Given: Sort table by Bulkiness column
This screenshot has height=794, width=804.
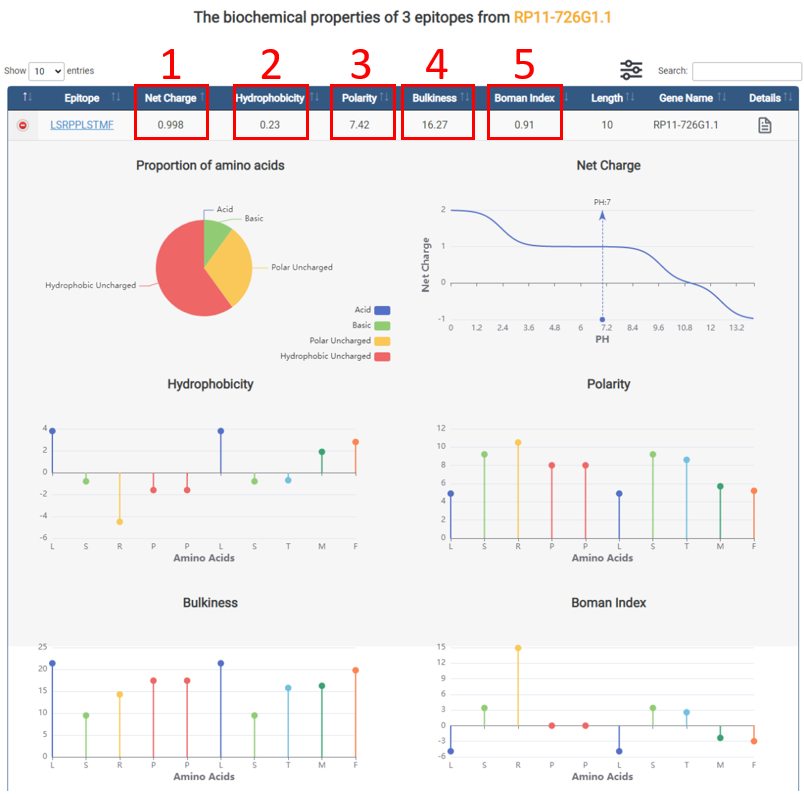Looking at the screenshot, I should point(434,98).
